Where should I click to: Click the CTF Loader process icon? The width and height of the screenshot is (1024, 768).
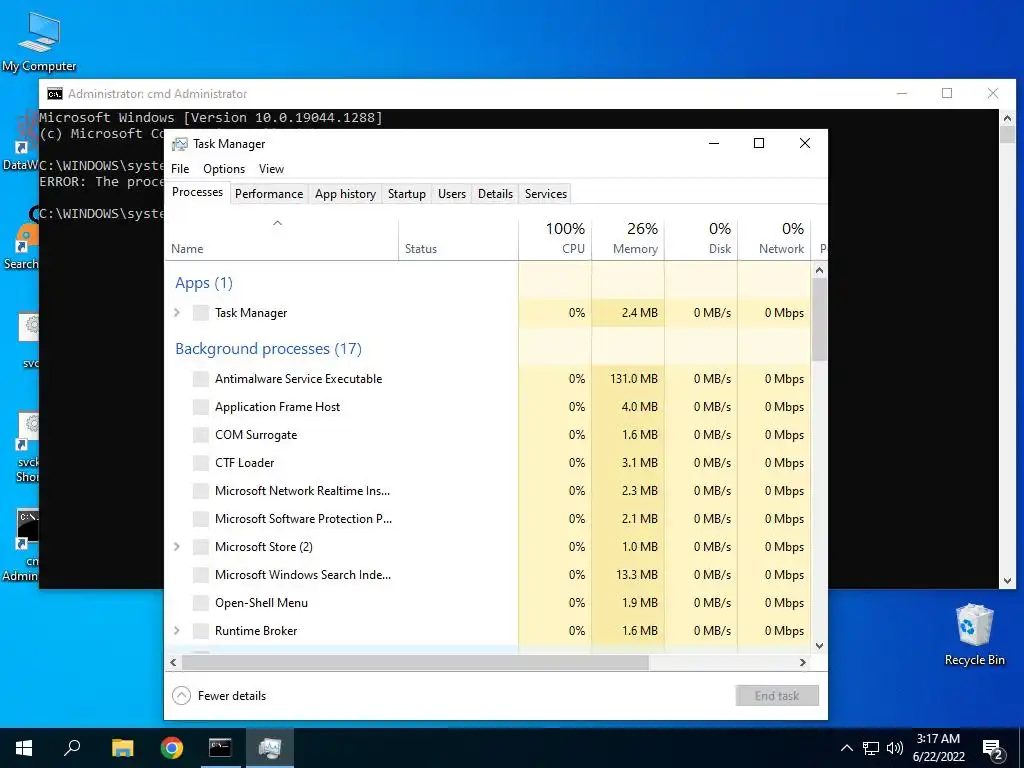tap(201, 463)
